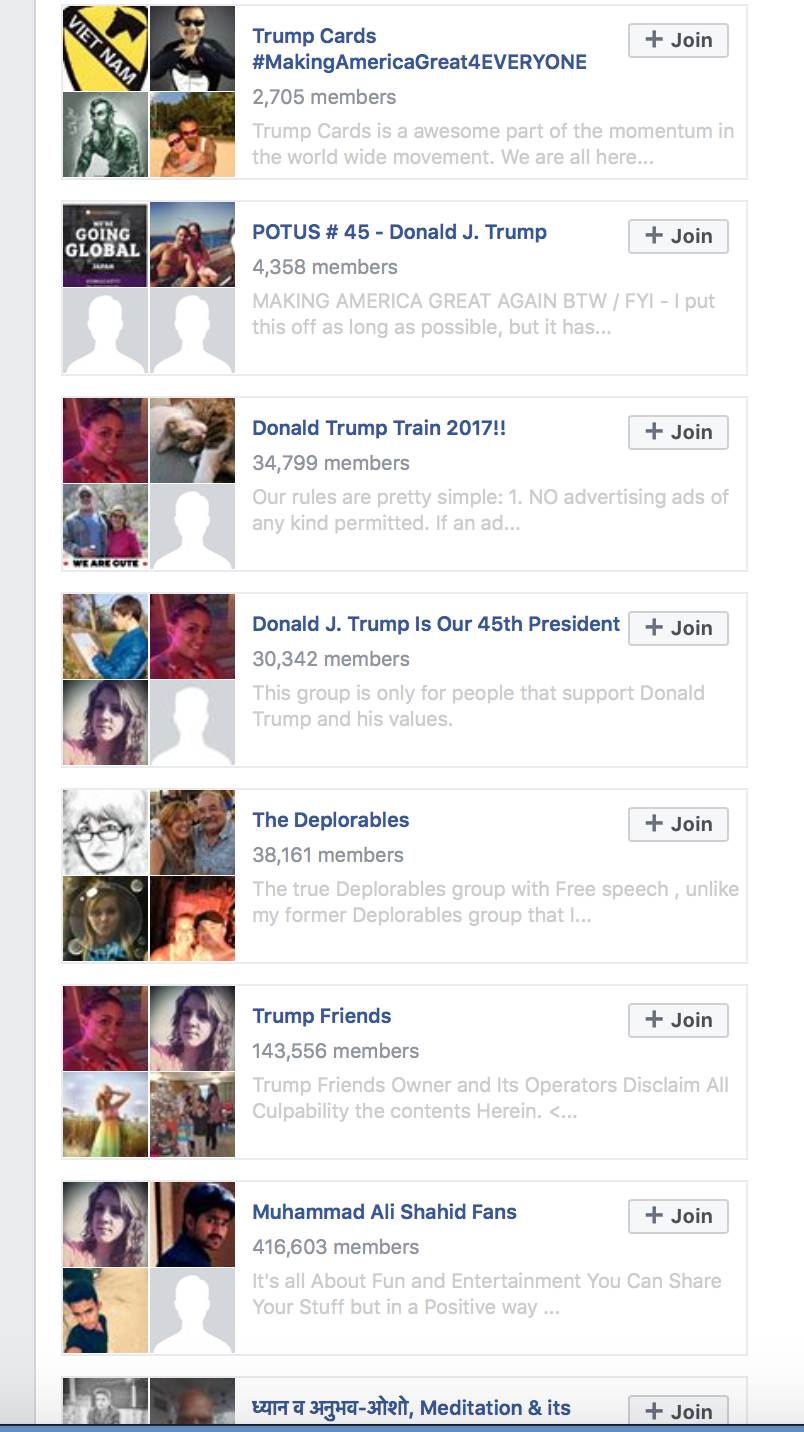This screenshot has width=804, height=1432.
Task: Join Donald Trump Train 2017!! group
Action: coord(678,432)
